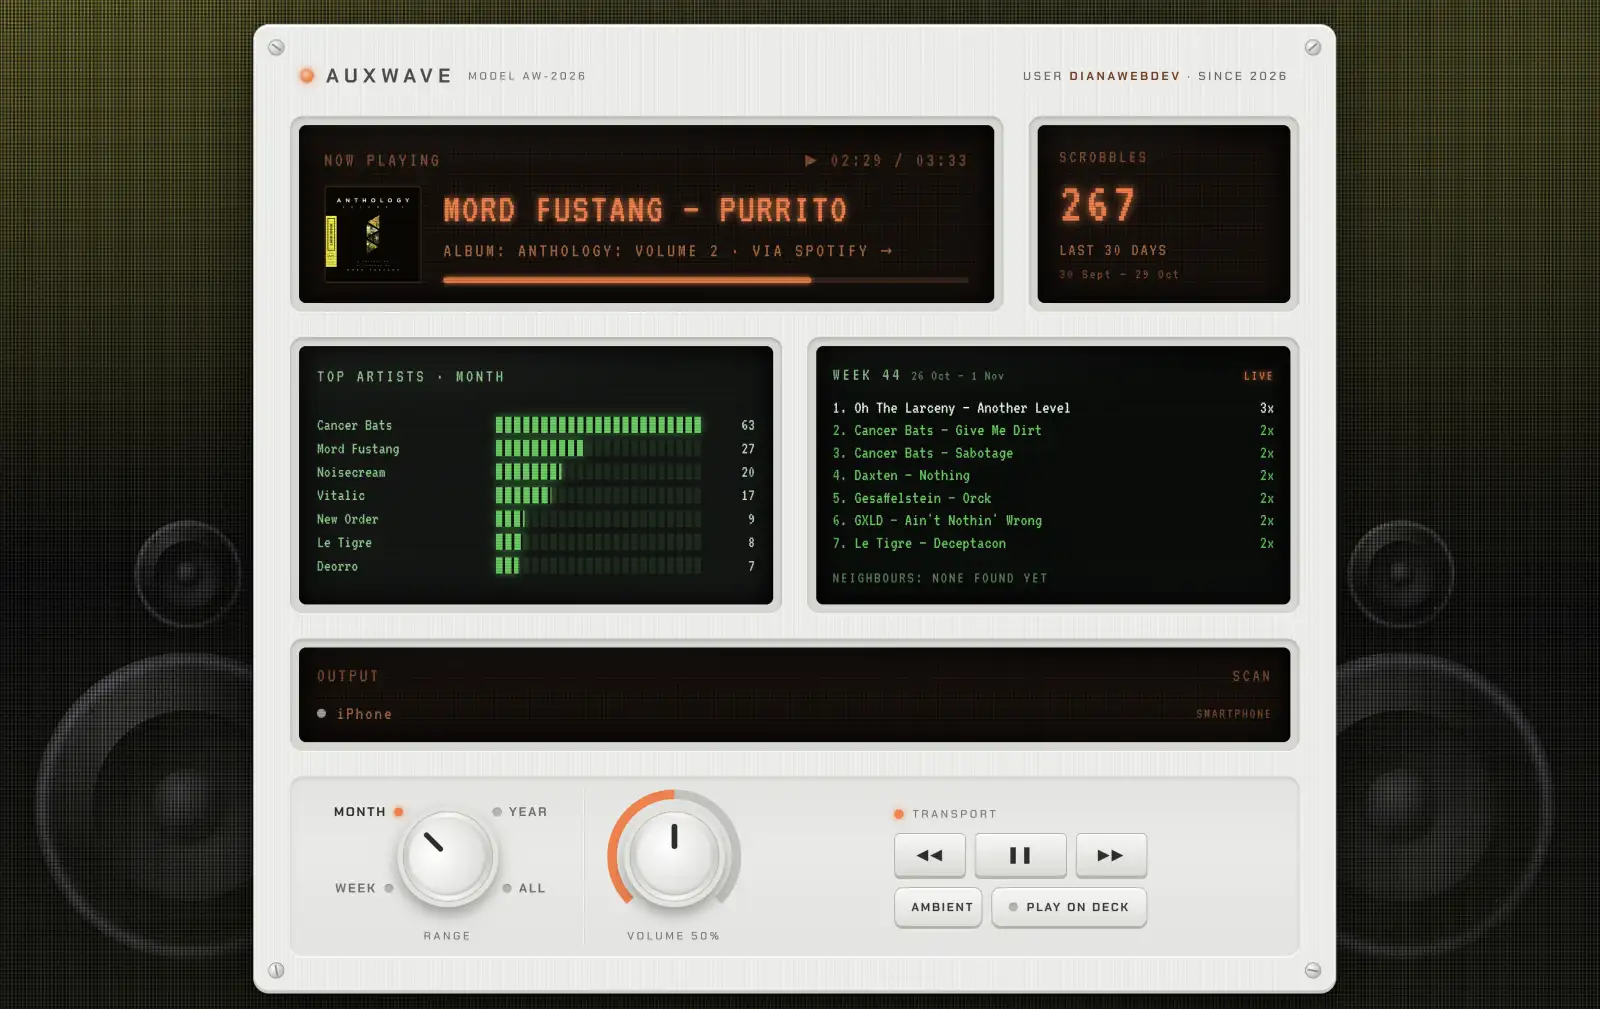The width and height of the screenshot is (1600, 1009).
Task: Toggle PLAY ON DECK
Action: pos(1069,907)
